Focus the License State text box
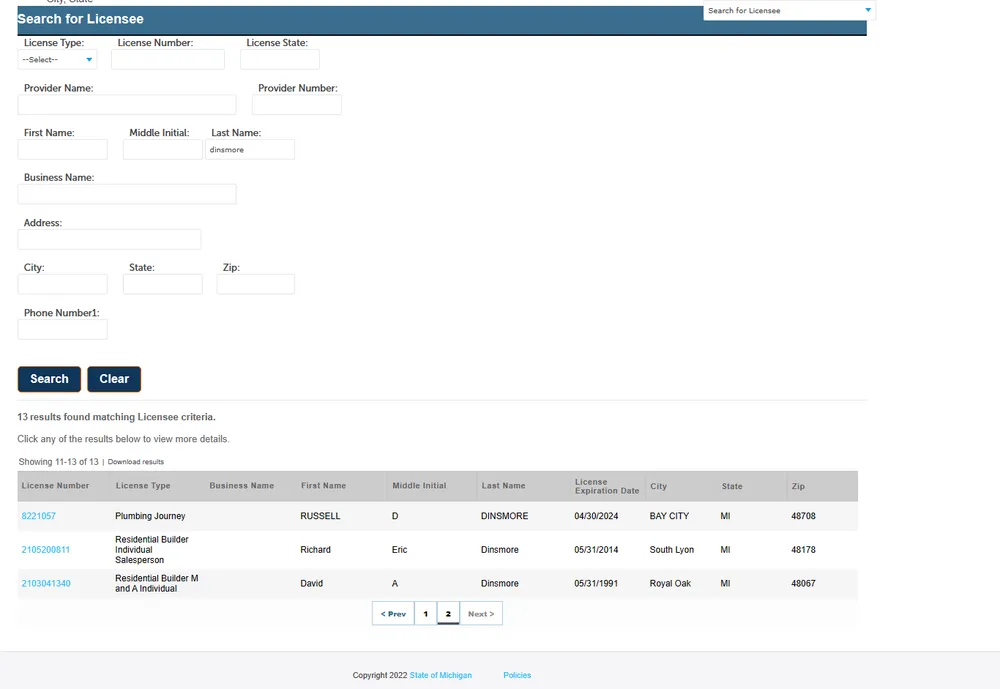 pos(279,60)
